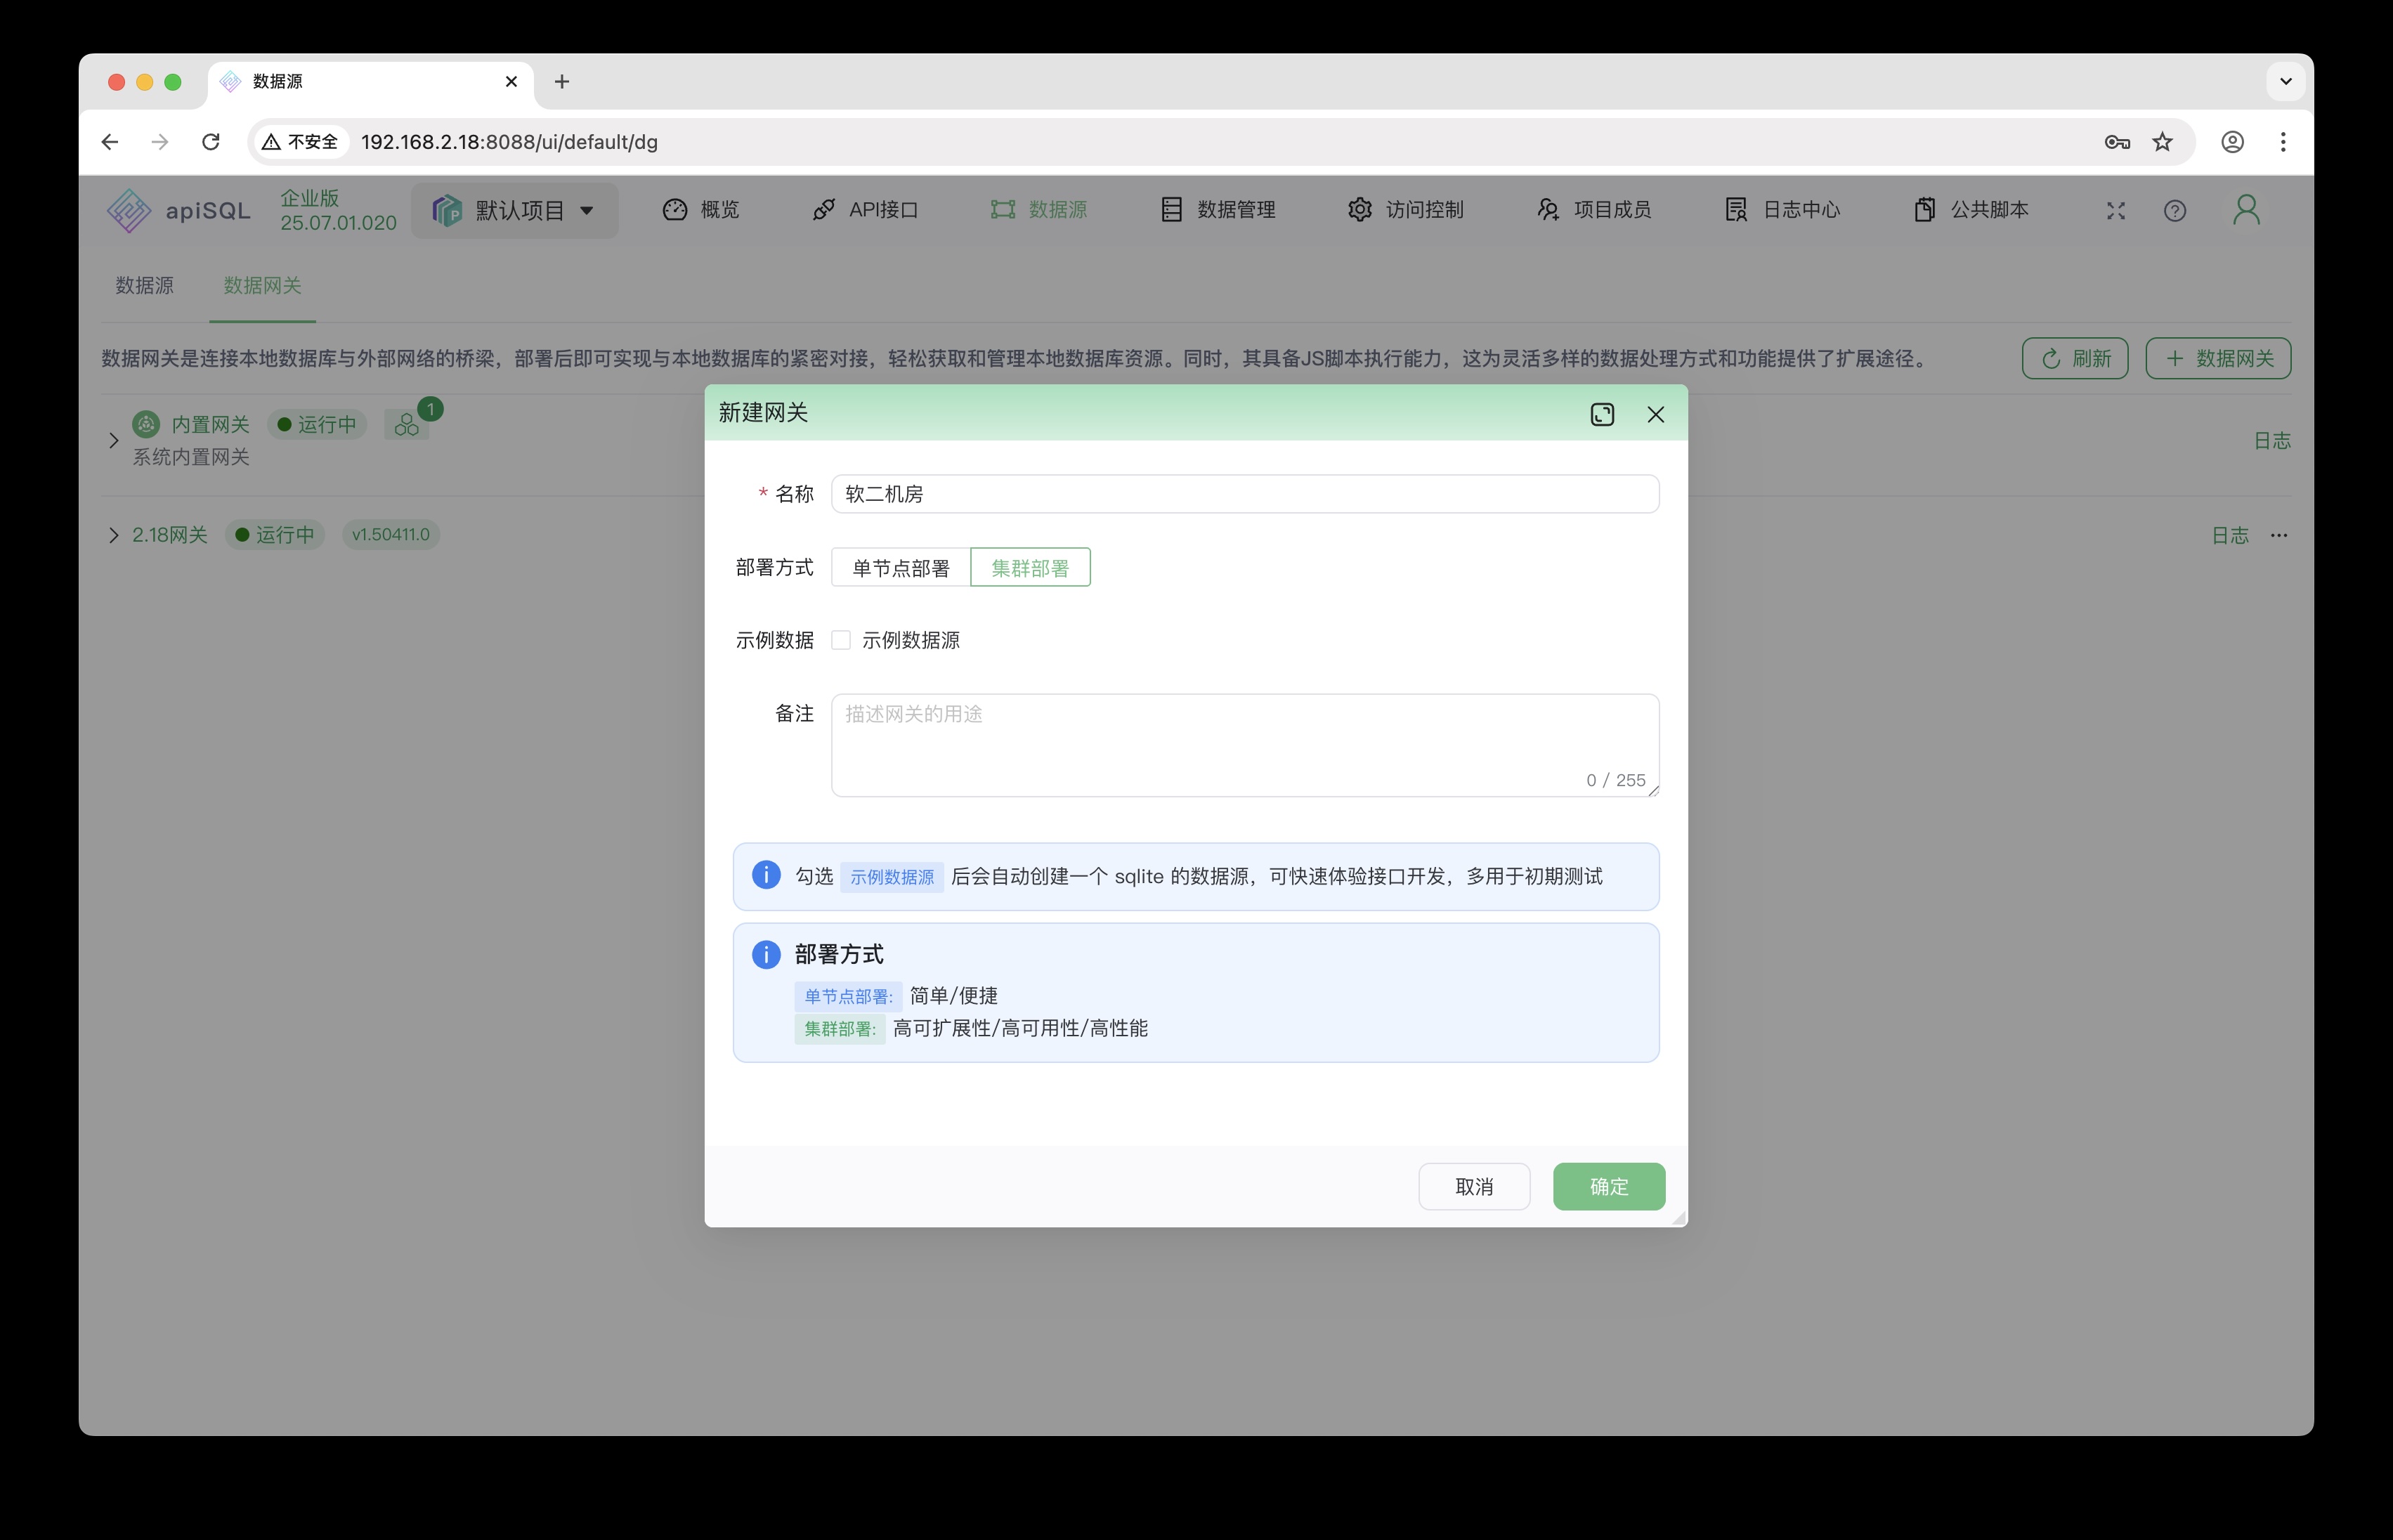
Task: Open the 默认项目 project dropdown
Action: pos(514,209)
